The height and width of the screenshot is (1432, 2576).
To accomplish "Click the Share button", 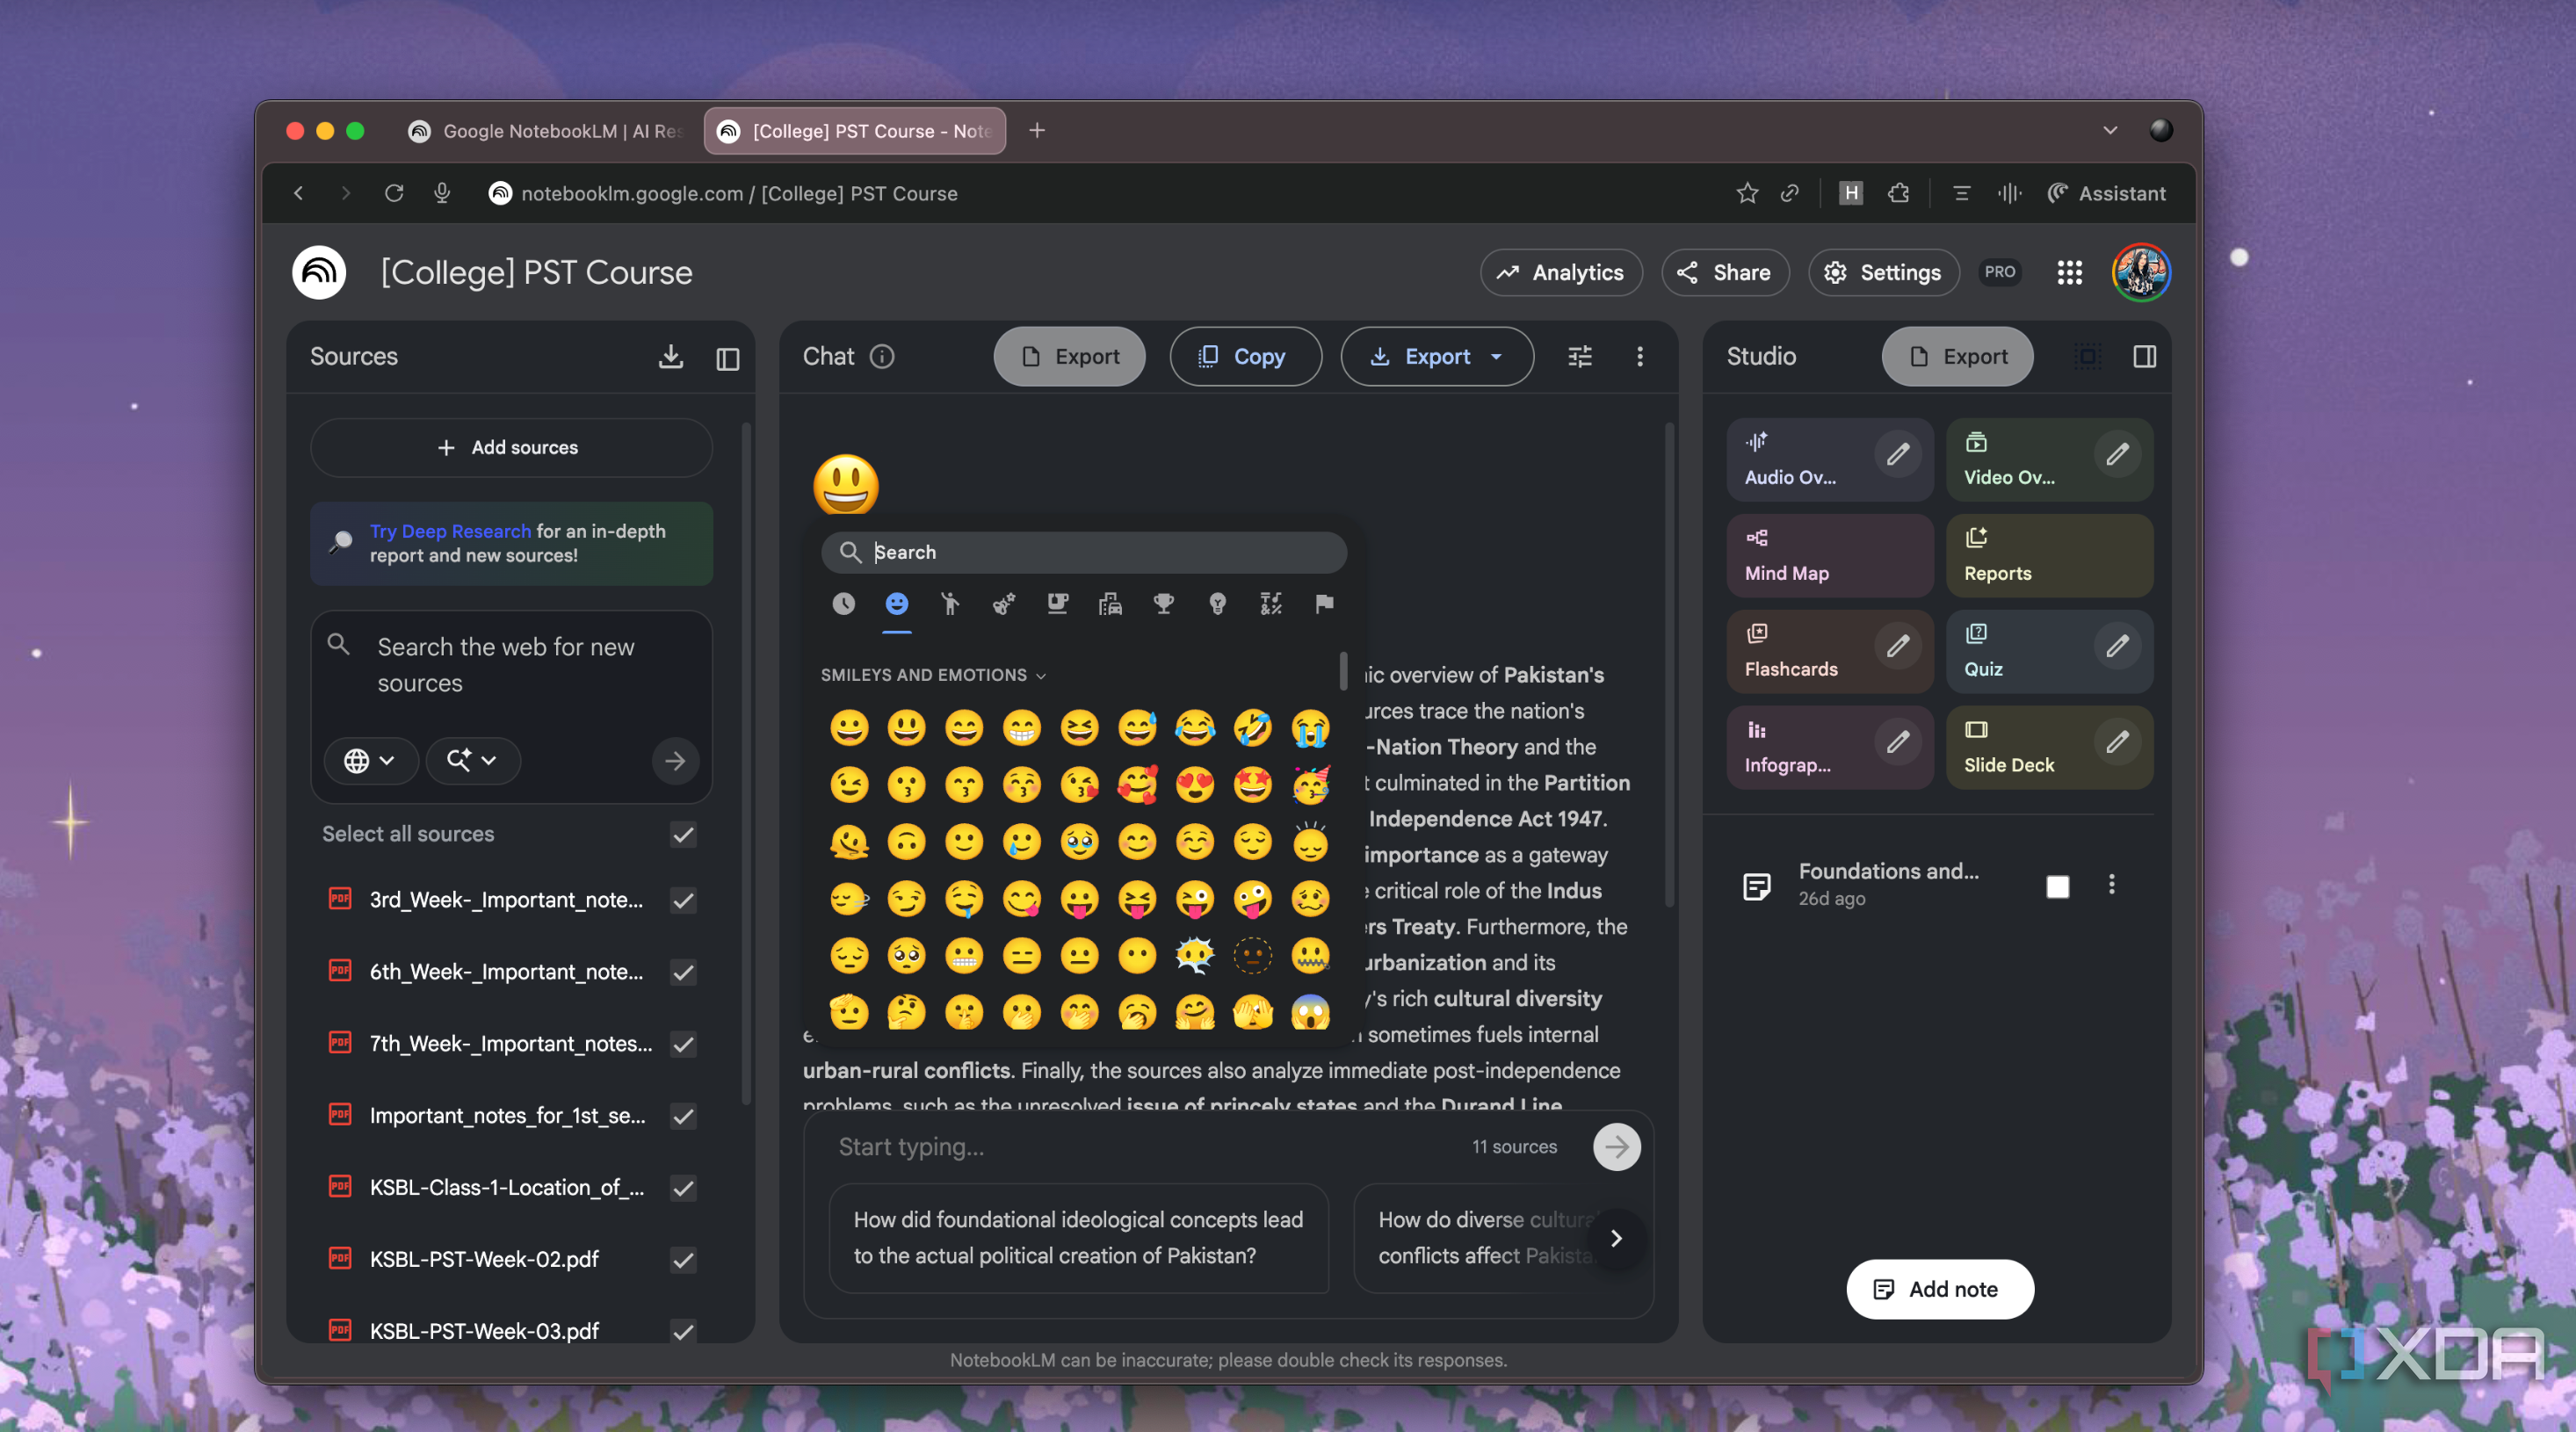I will pyautogui.click(x=1725, y=272).
